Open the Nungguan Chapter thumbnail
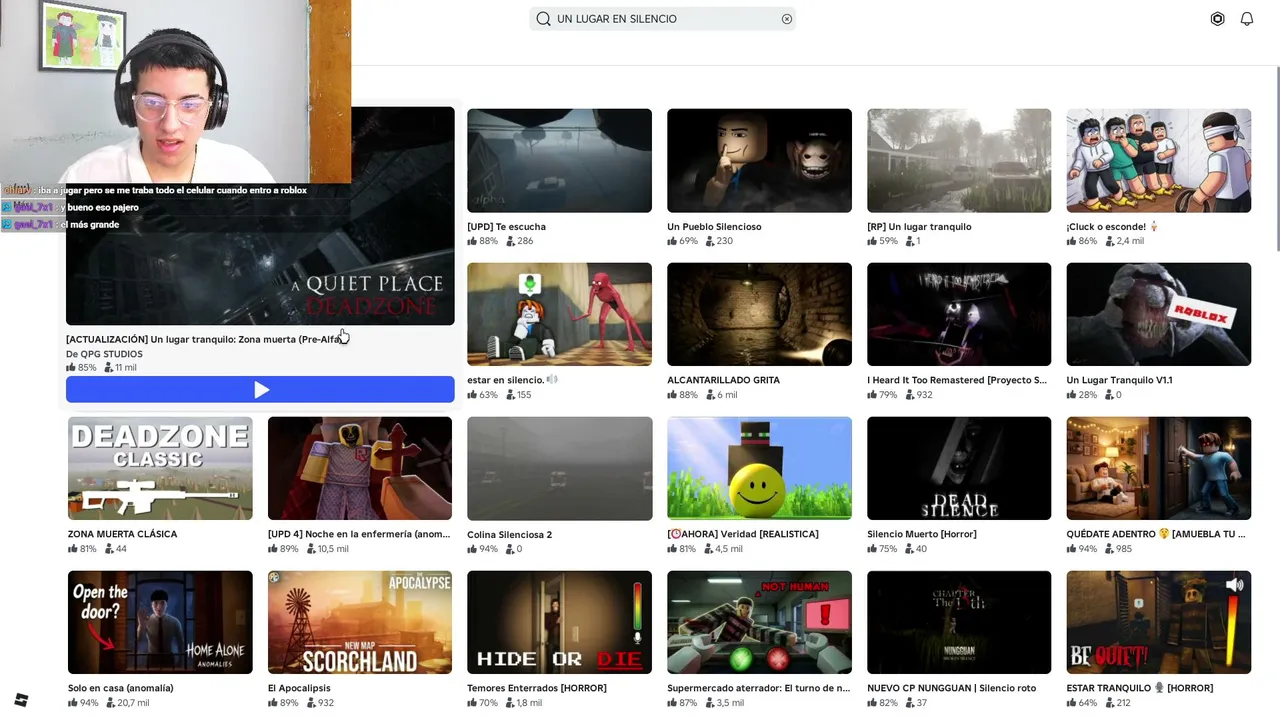Viewport: 1280px width, 720px height. (959, 622)
